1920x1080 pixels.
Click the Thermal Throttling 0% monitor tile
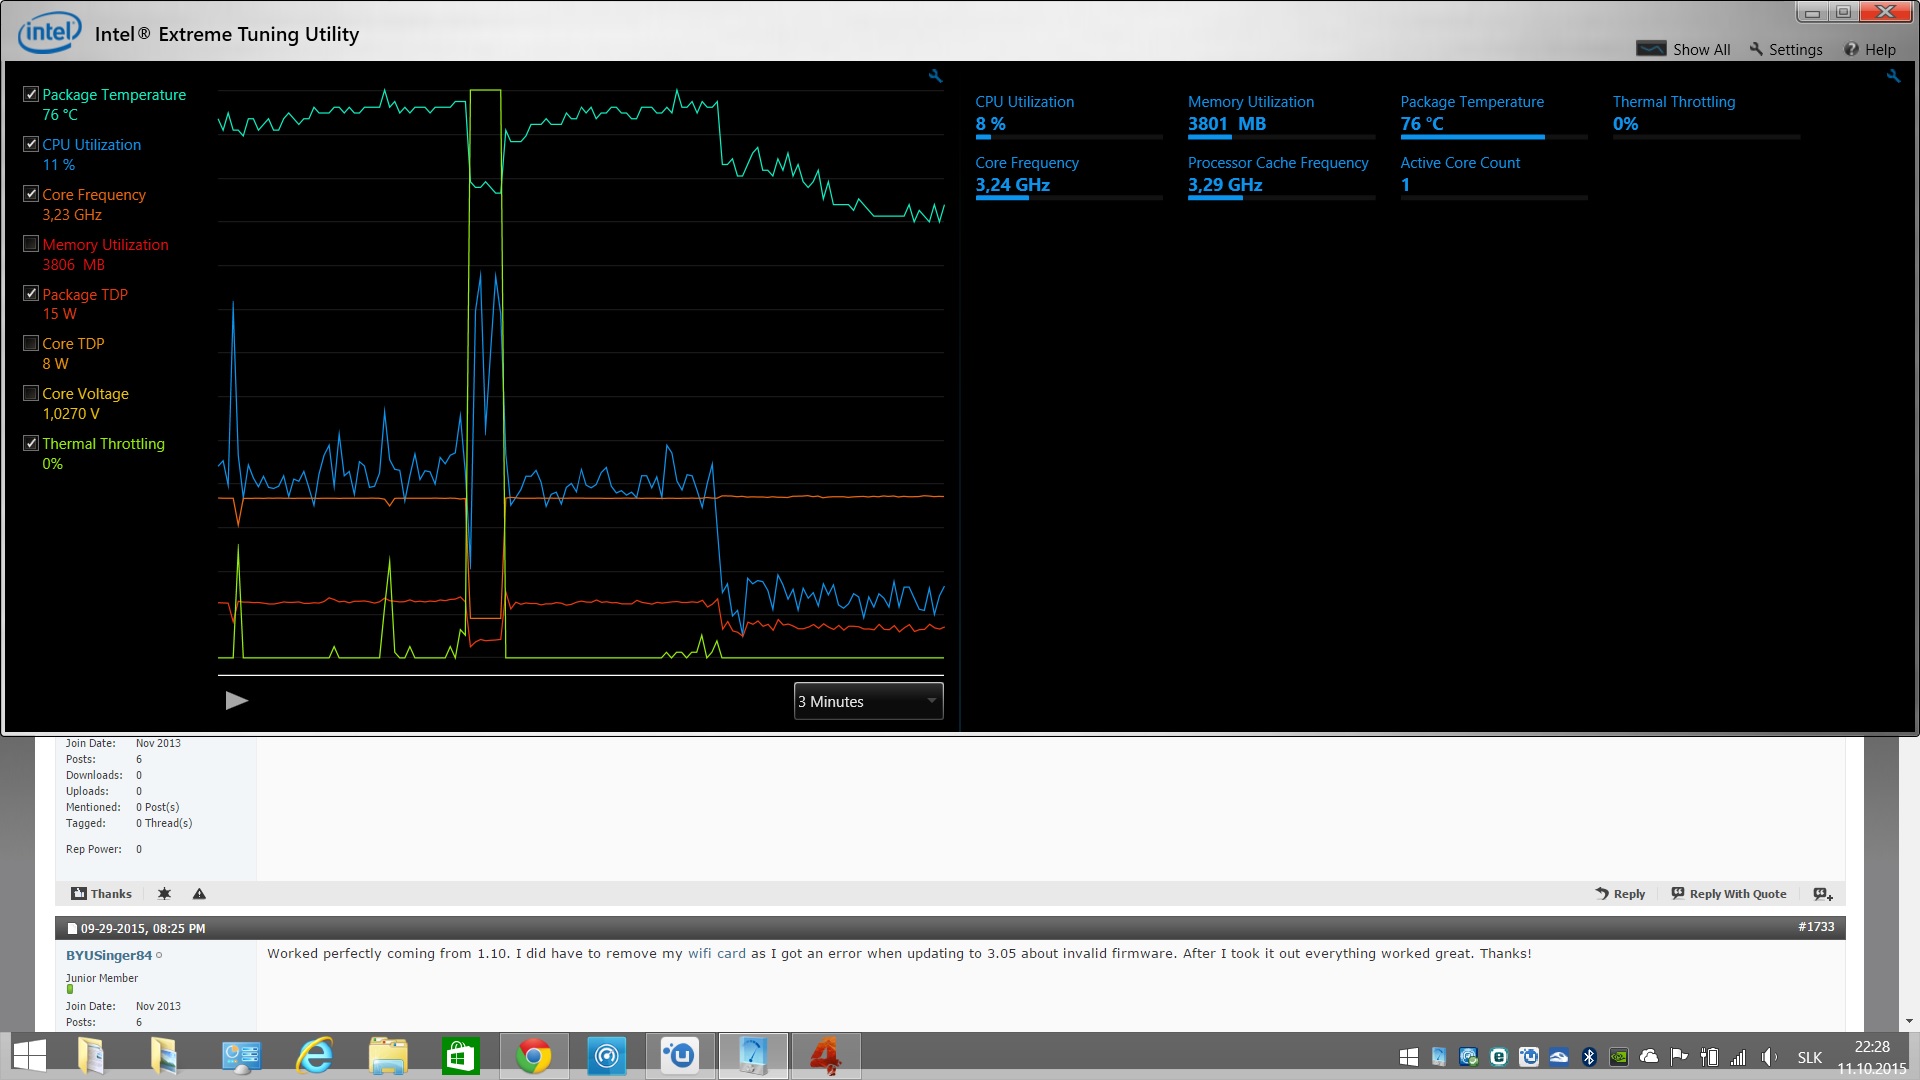coord(1706,116)
